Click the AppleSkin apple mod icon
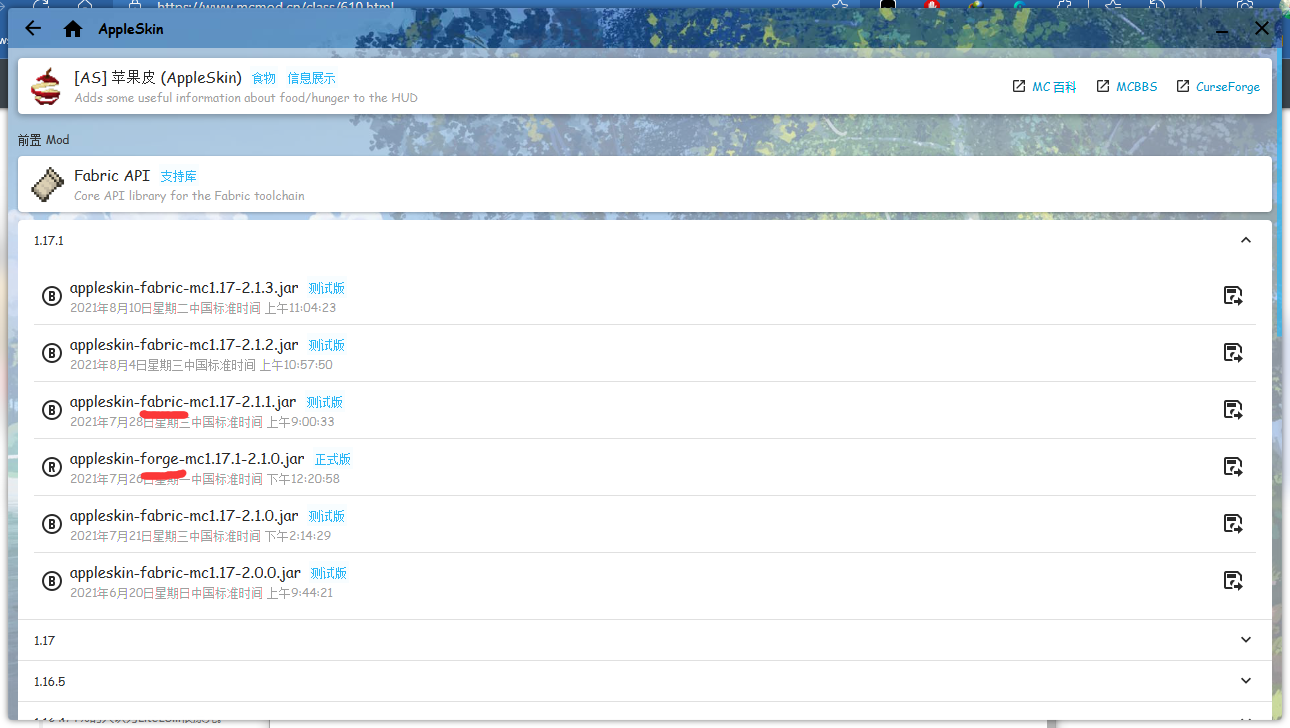The width and height of the screenshot is (1290, 728). (46, 87)
